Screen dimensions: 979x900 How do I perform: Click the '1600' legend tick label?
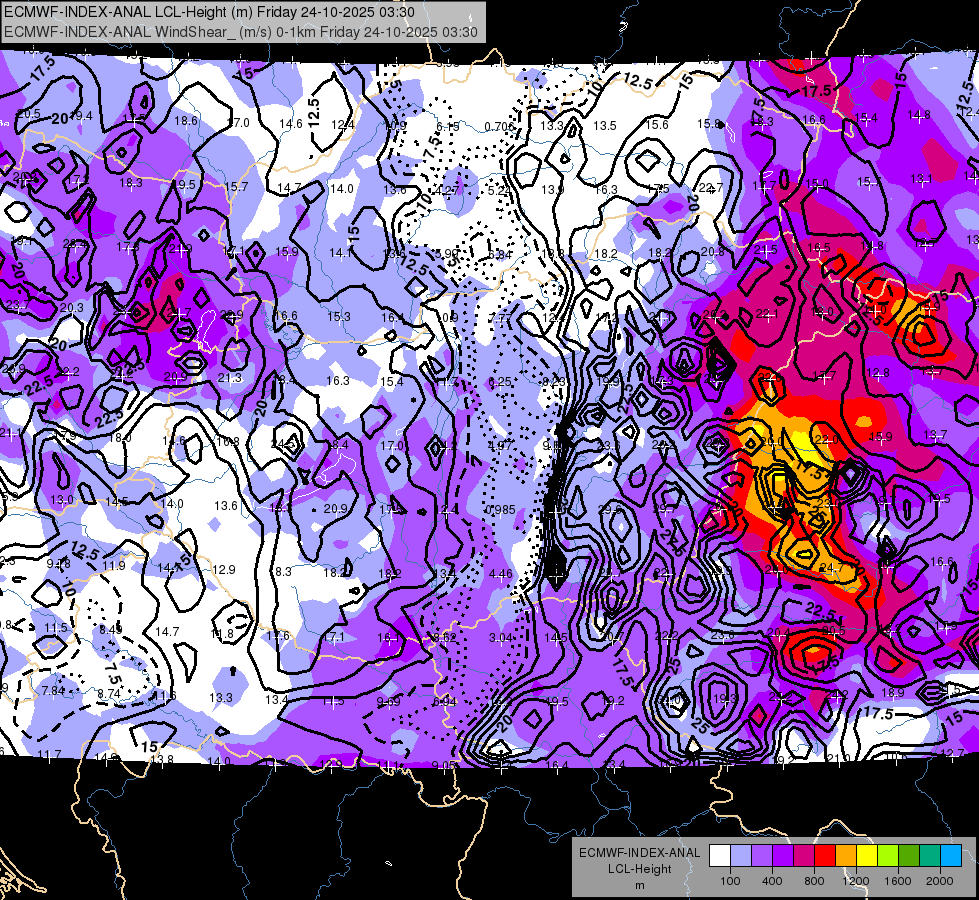(898, 881)
